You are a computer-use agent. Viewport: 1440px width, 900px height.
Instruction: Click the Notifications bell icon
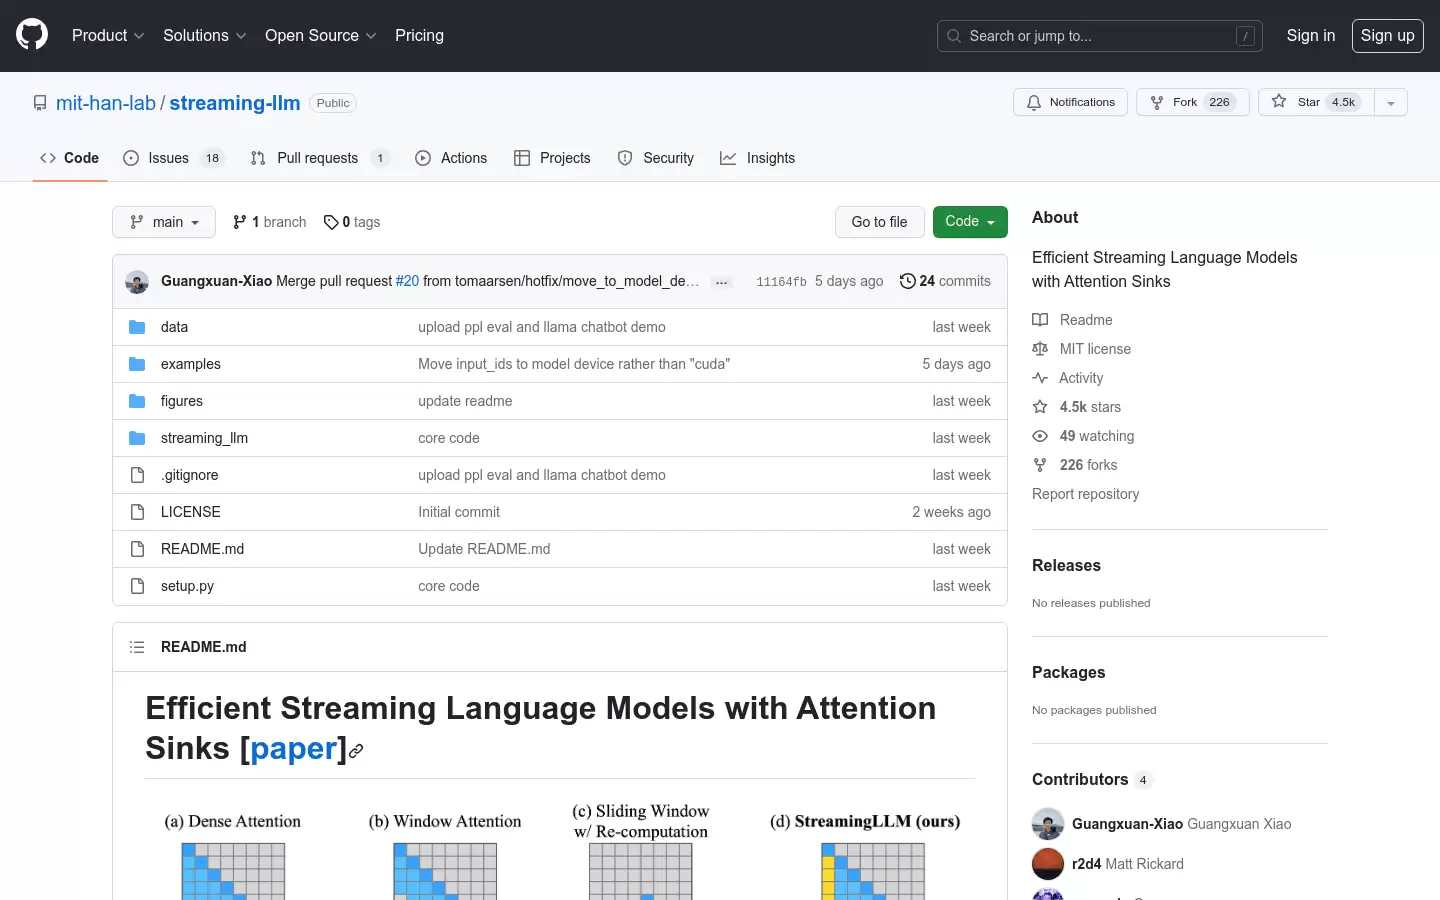tap(1034, 102)
